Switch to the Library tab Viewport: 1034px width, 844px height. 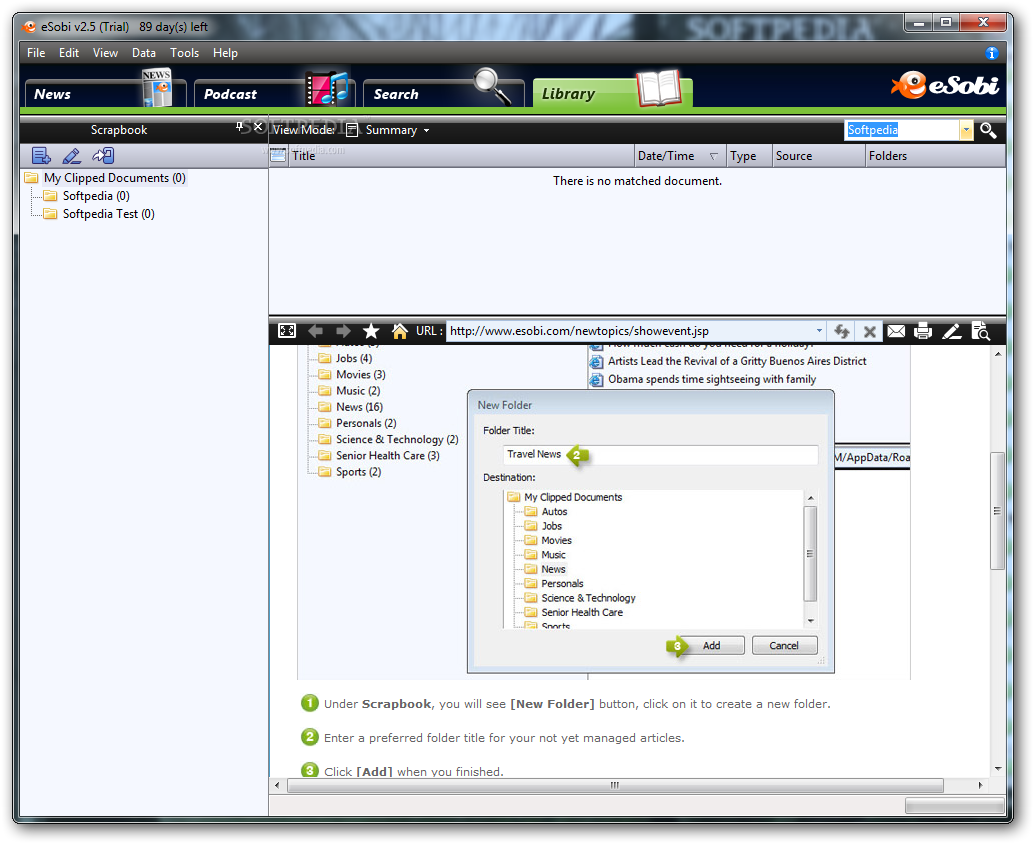(x=613, y=93)
